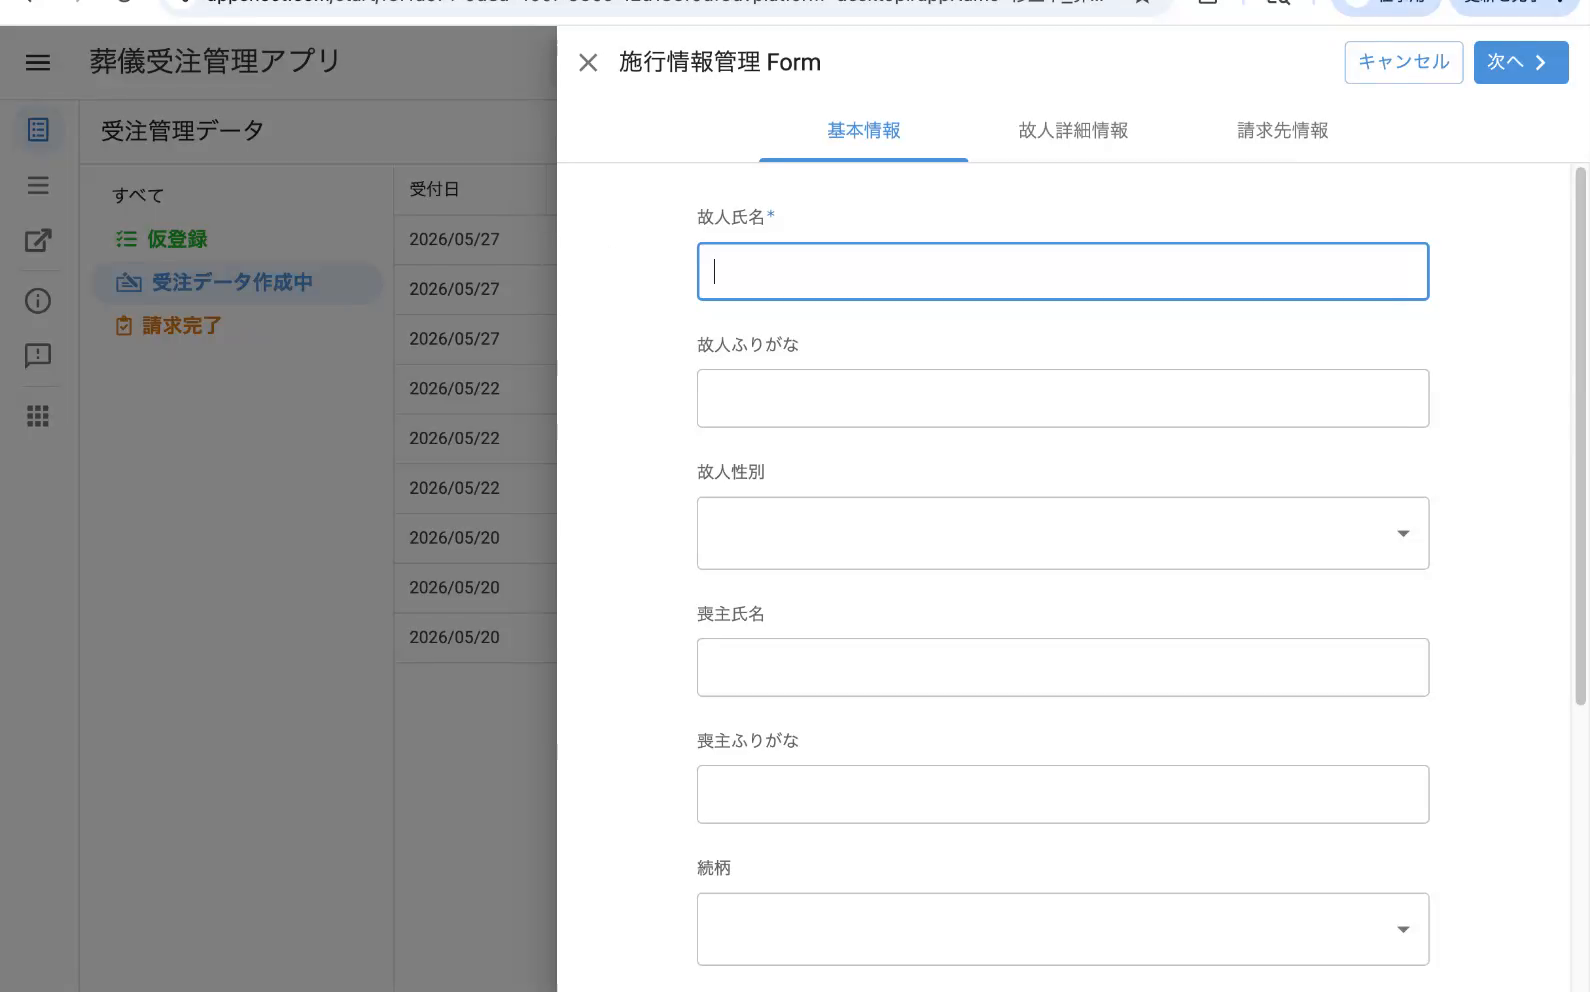
Task: Open the 故人性別 dropdown
Action: point(1063,533)
